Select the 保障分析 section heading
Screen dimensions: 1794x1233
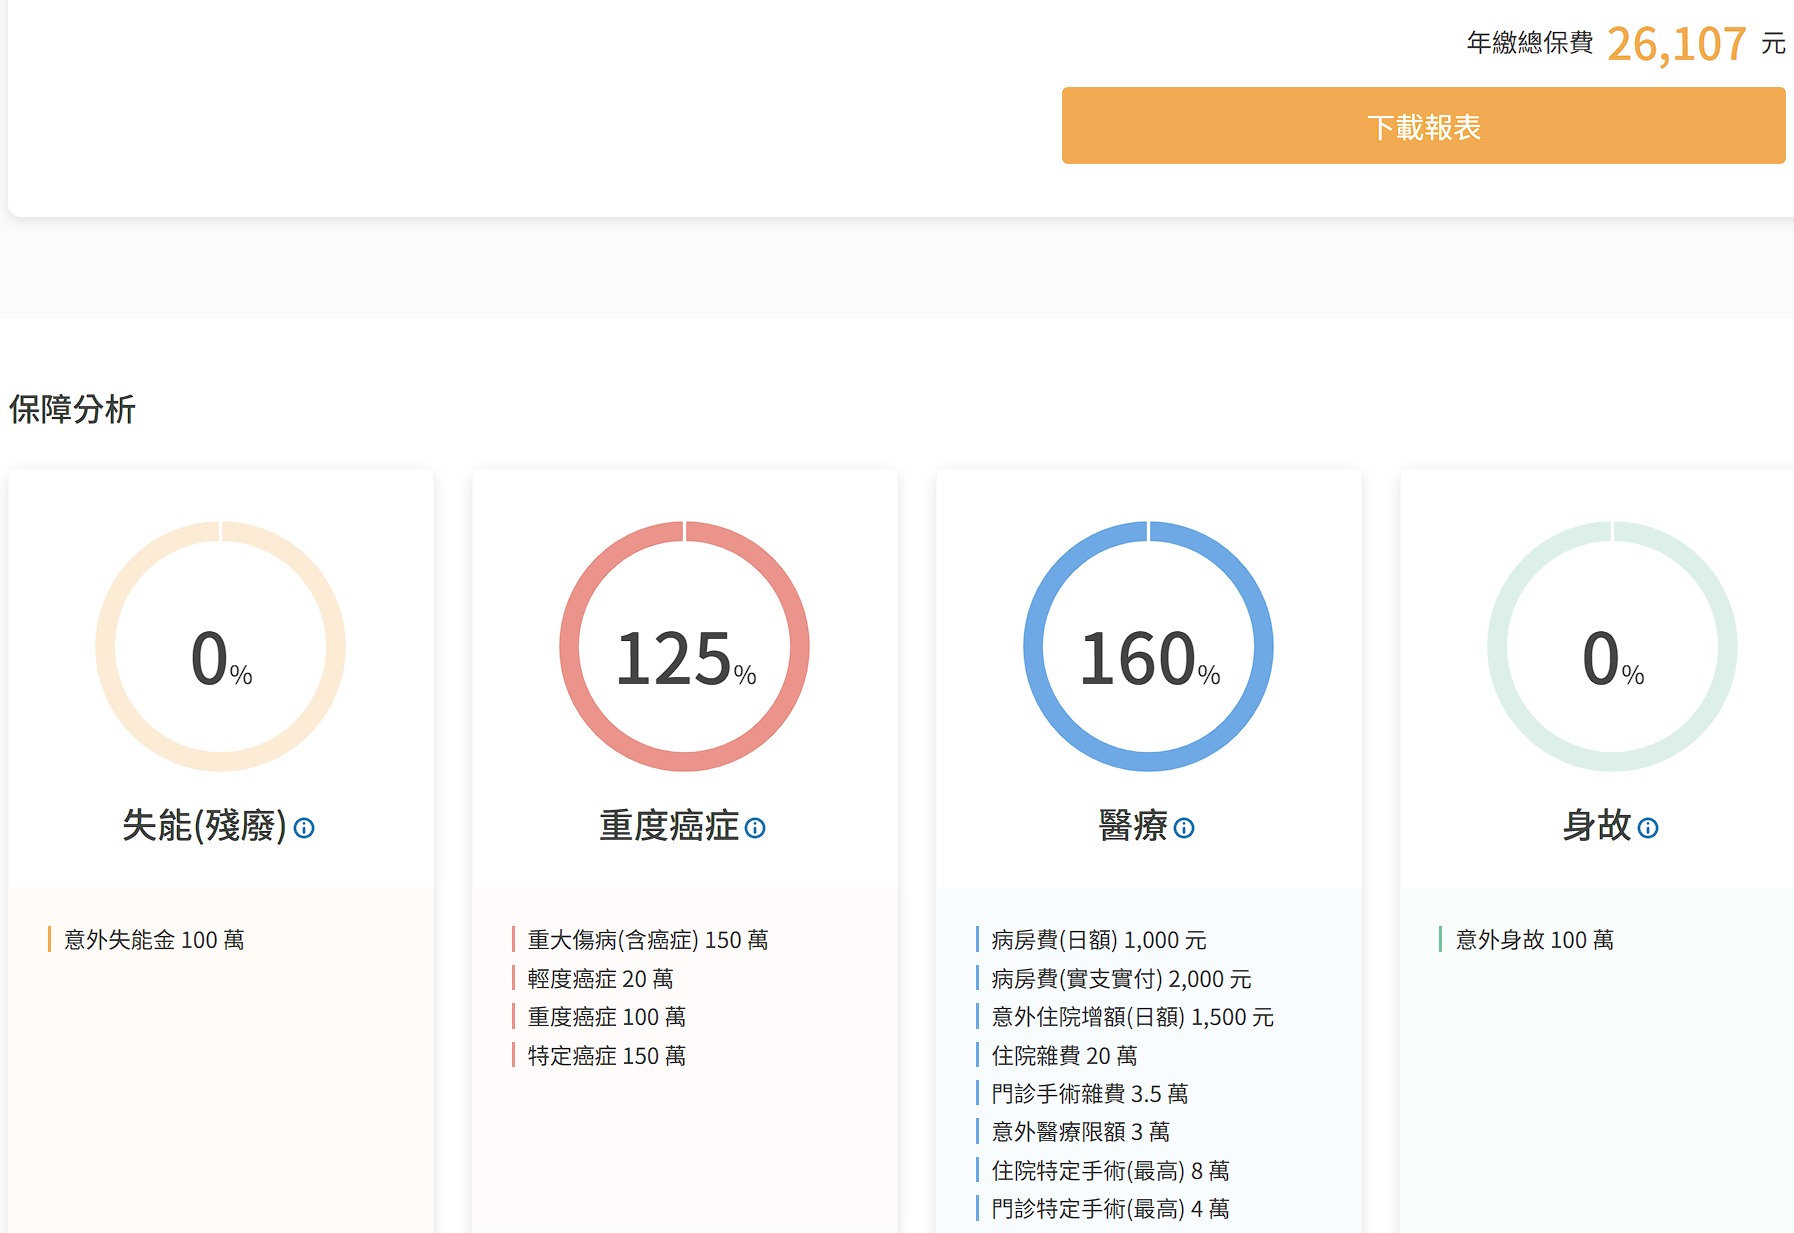click(72, 409)
